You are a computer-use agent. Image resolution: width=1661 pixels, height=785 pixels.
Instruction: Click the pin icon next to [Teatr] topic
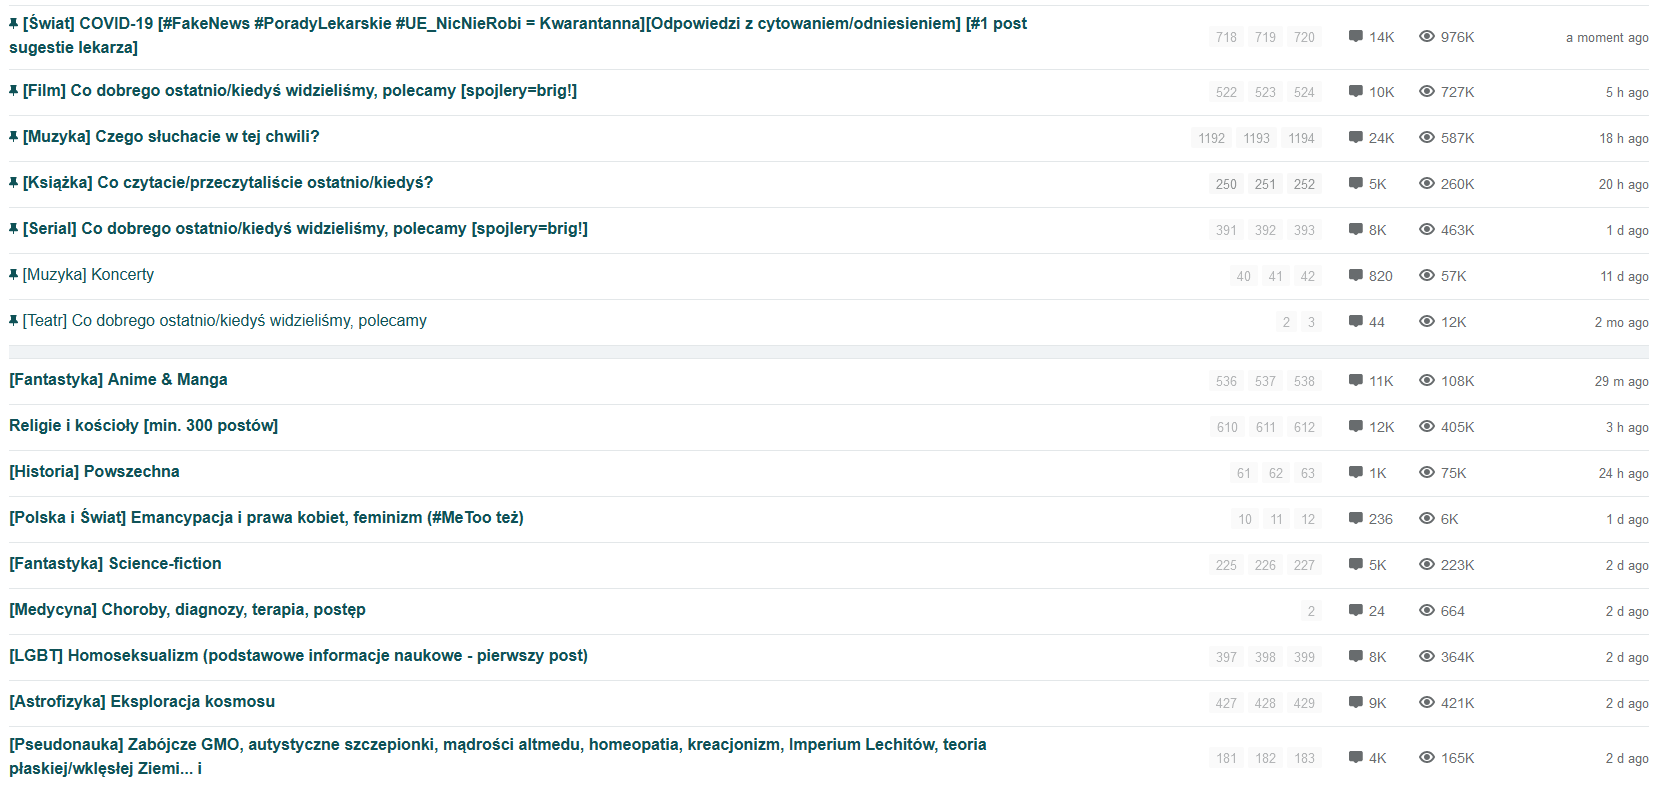point(14,320)
